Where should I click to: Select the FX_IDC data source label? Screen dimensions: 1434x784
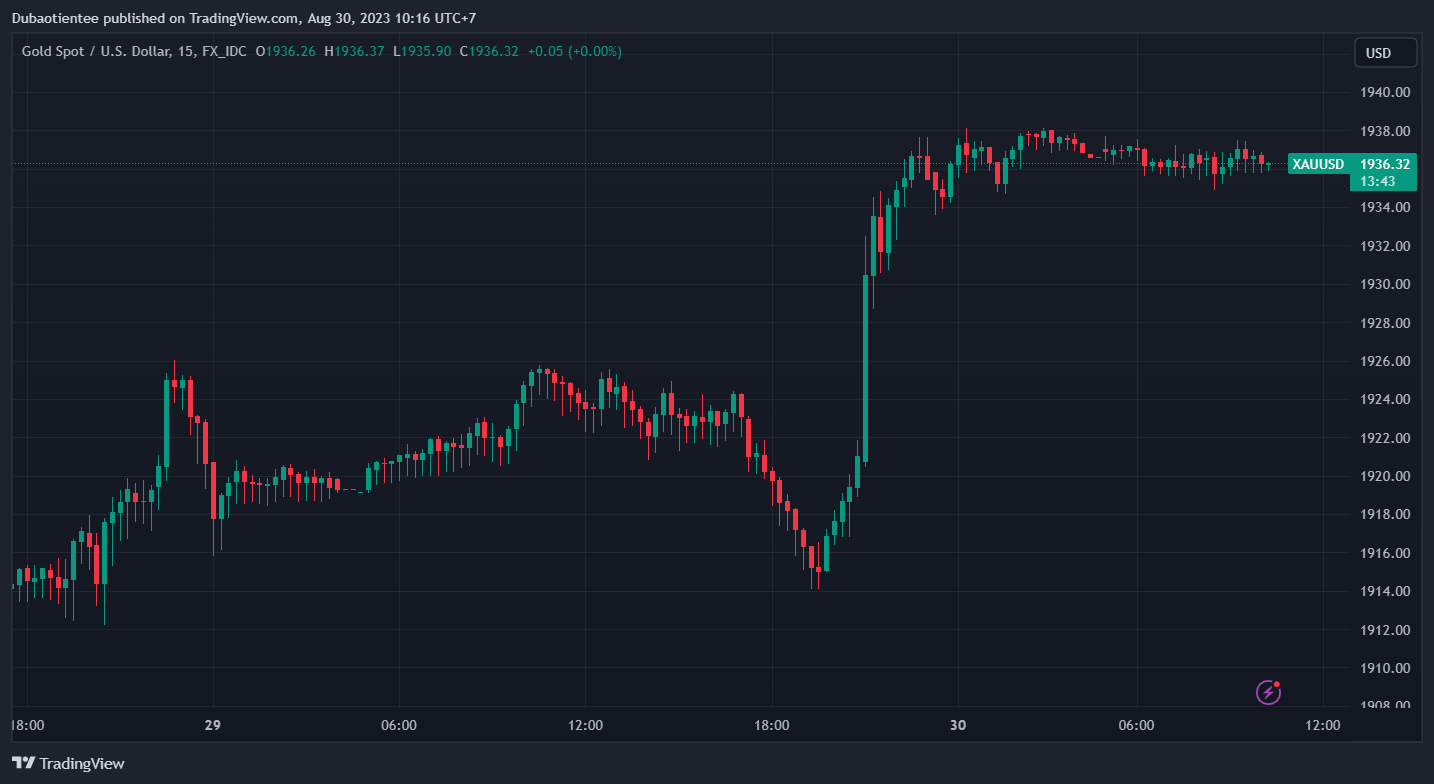224,51
